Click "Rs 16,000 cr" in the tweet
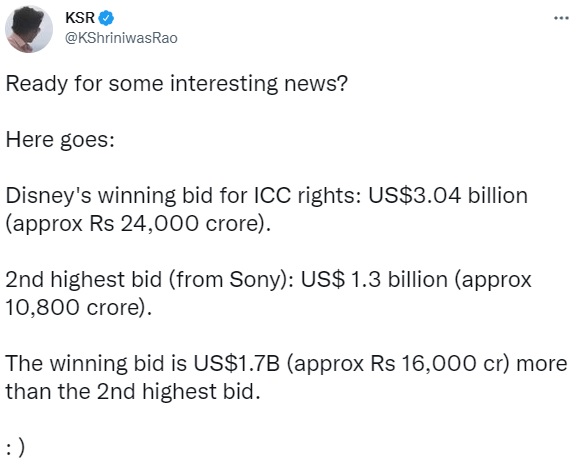The height and width of the screenshot is (465, 585). [x=436, y=363]
